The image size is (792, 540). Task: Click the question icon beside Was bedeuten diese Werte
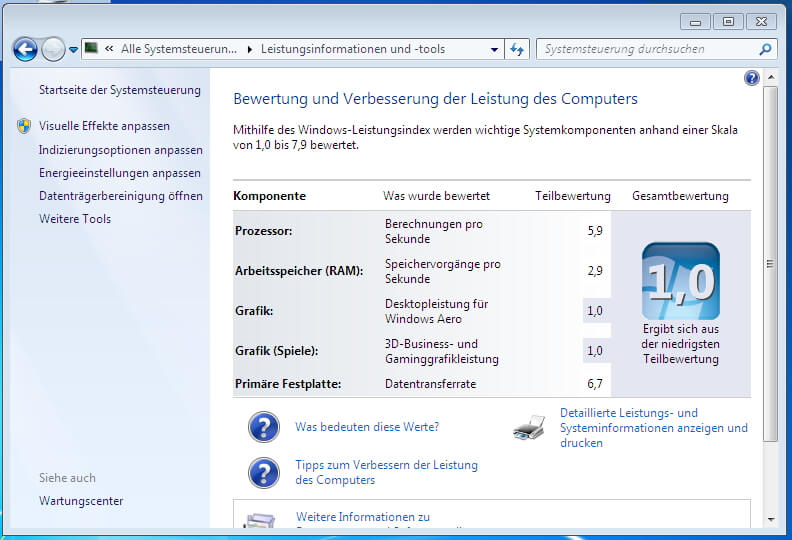coord(264,427)
